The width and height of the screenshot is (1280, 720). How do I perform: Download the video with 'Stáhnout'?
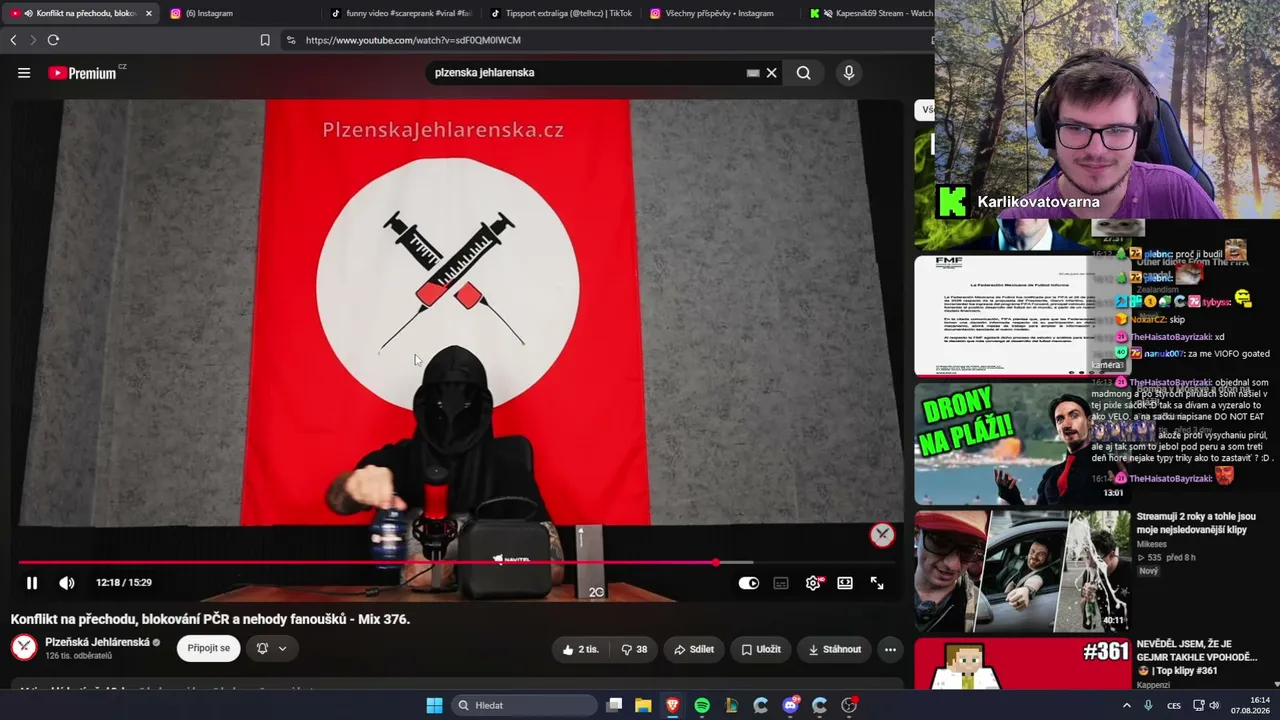point(835,649)
